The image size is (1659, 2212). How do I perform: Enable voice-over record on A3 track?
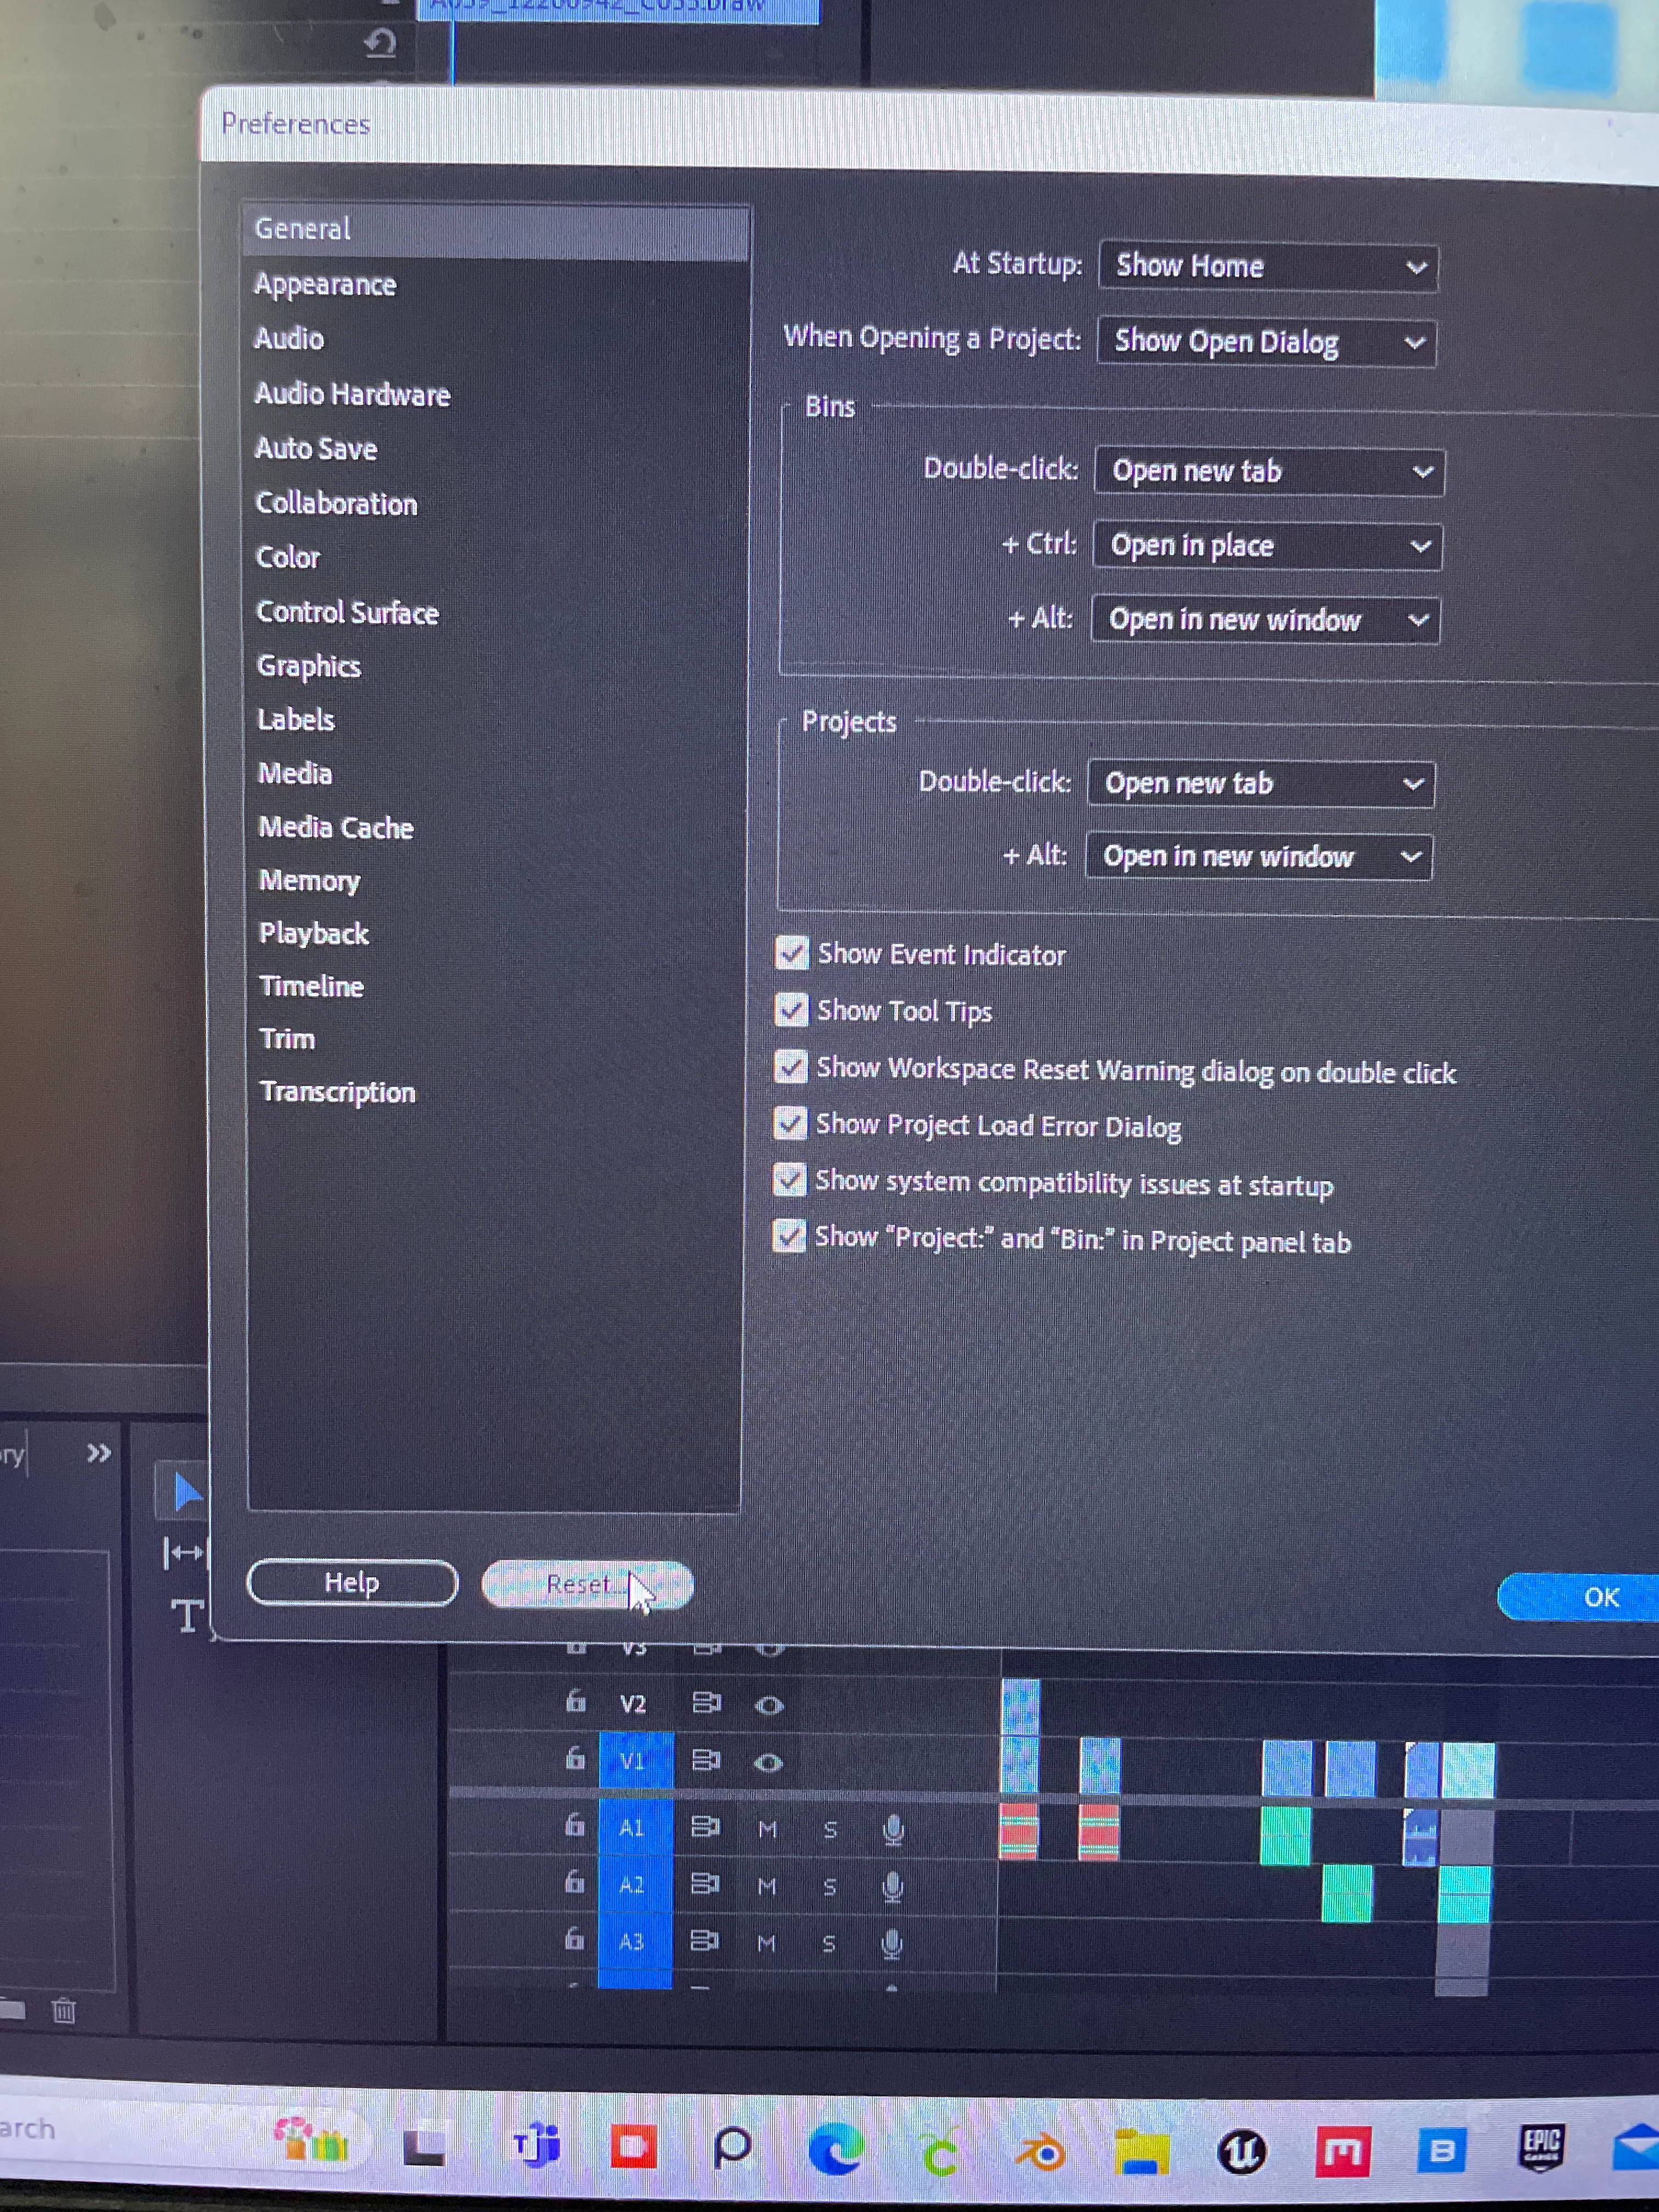[x=891, y=1943]
